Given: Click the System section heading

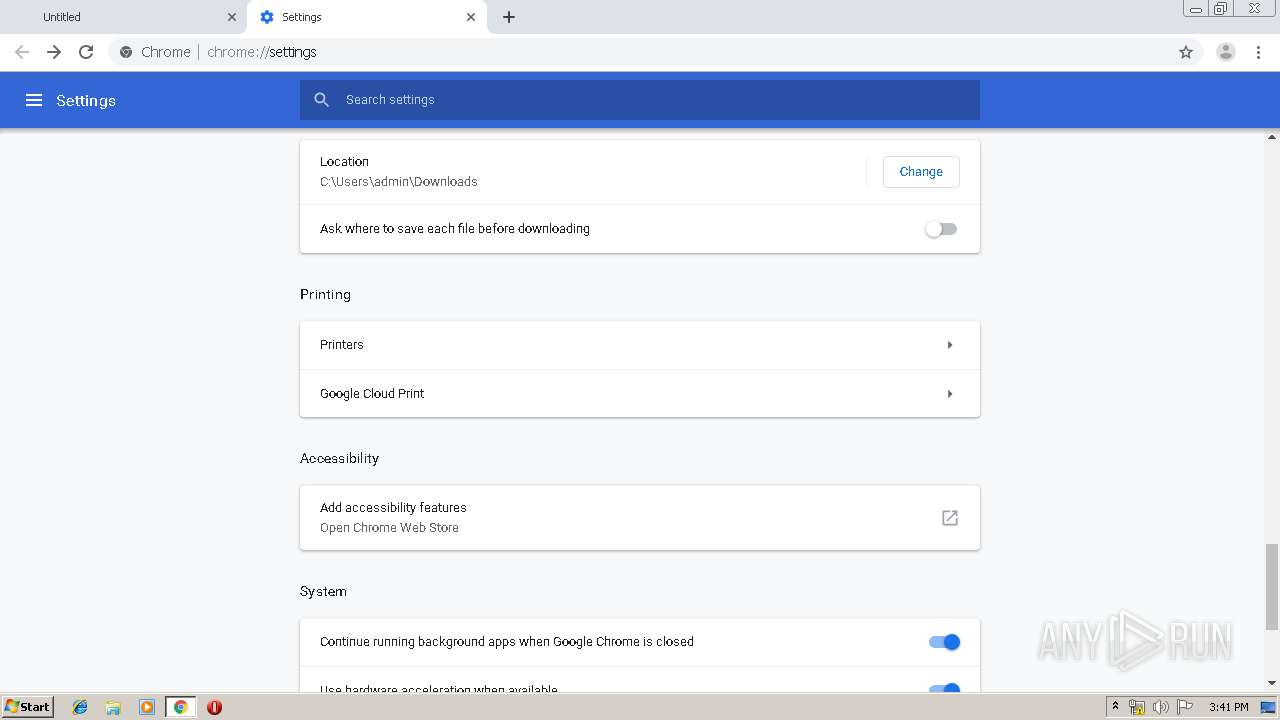Looking at the screenshot, I should [323, 592].
